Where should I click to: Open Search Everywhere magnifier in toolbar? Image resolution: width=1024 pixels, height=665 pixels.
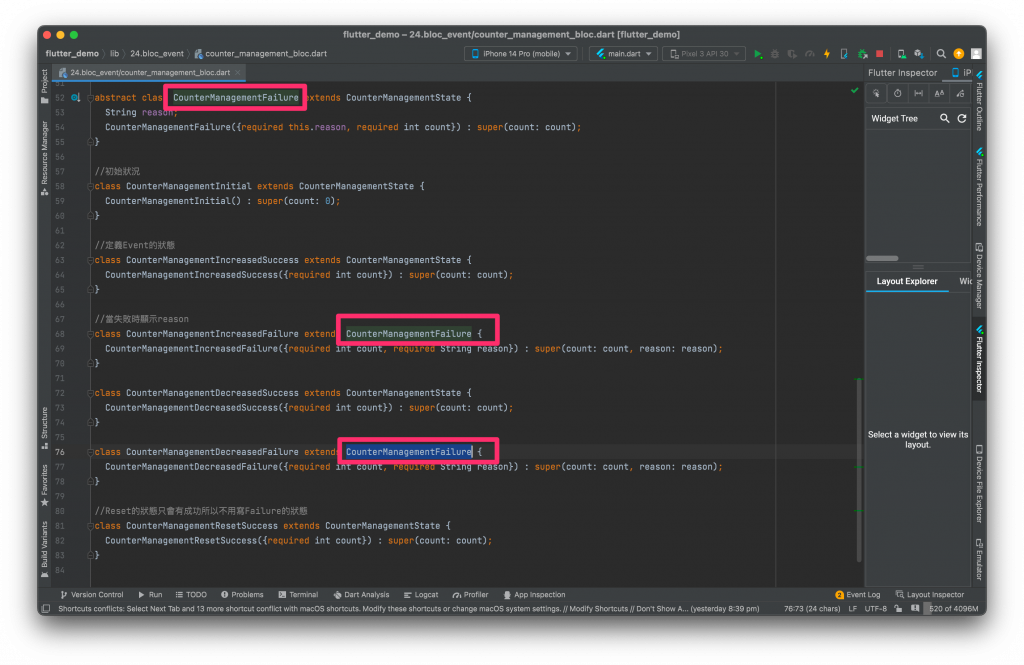941,54
